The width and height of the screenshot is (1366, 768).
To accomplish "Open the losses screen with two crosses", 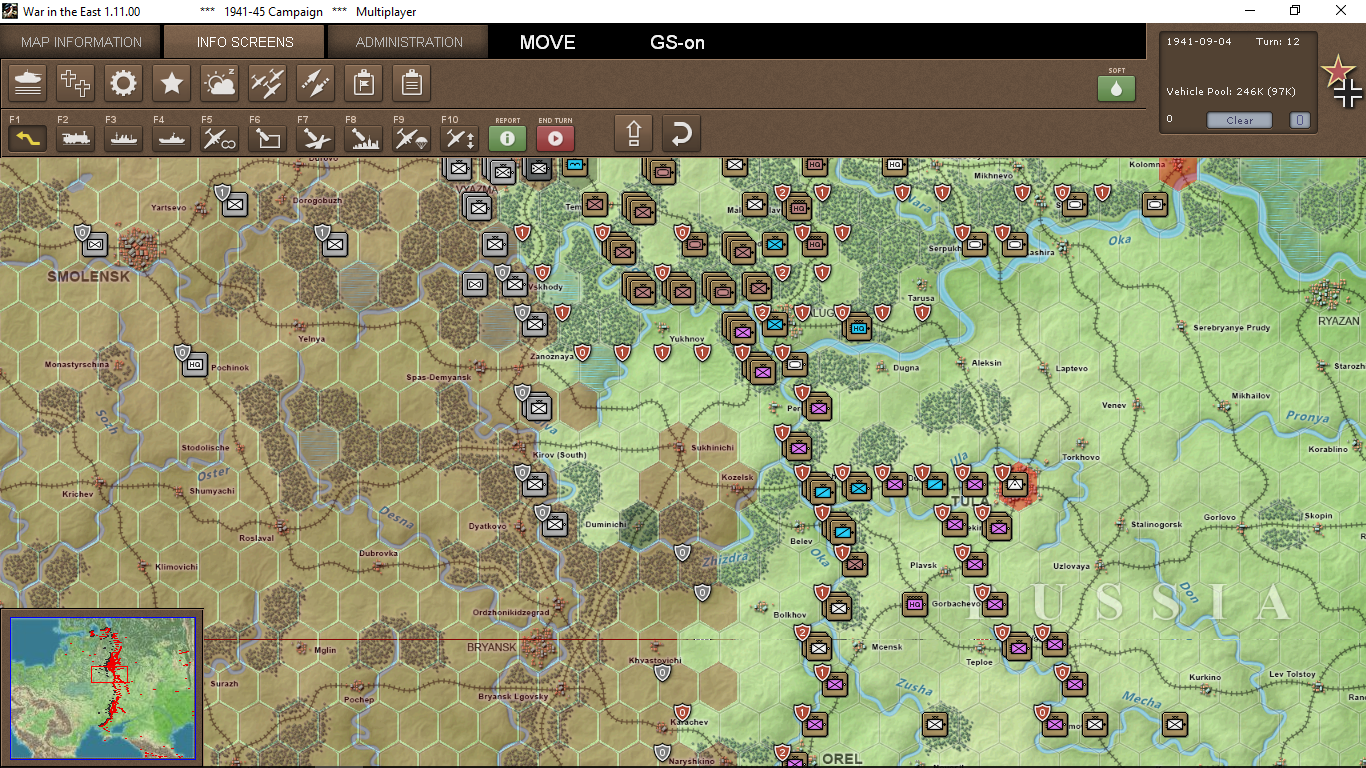I will tap(76, 82).
